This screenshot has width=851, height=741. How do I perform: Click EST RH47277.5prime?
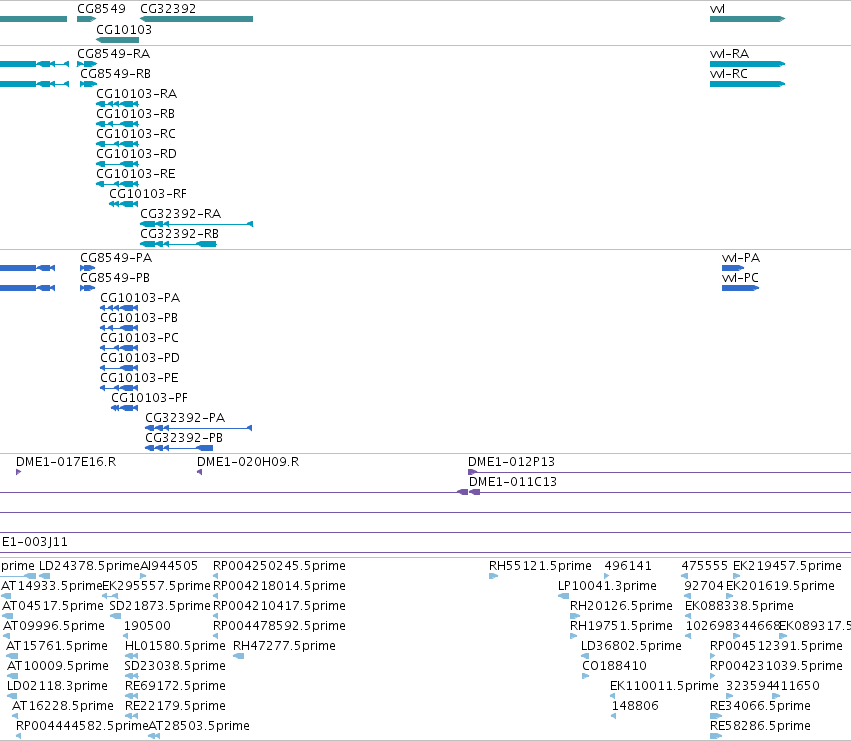tap(284, 647)
